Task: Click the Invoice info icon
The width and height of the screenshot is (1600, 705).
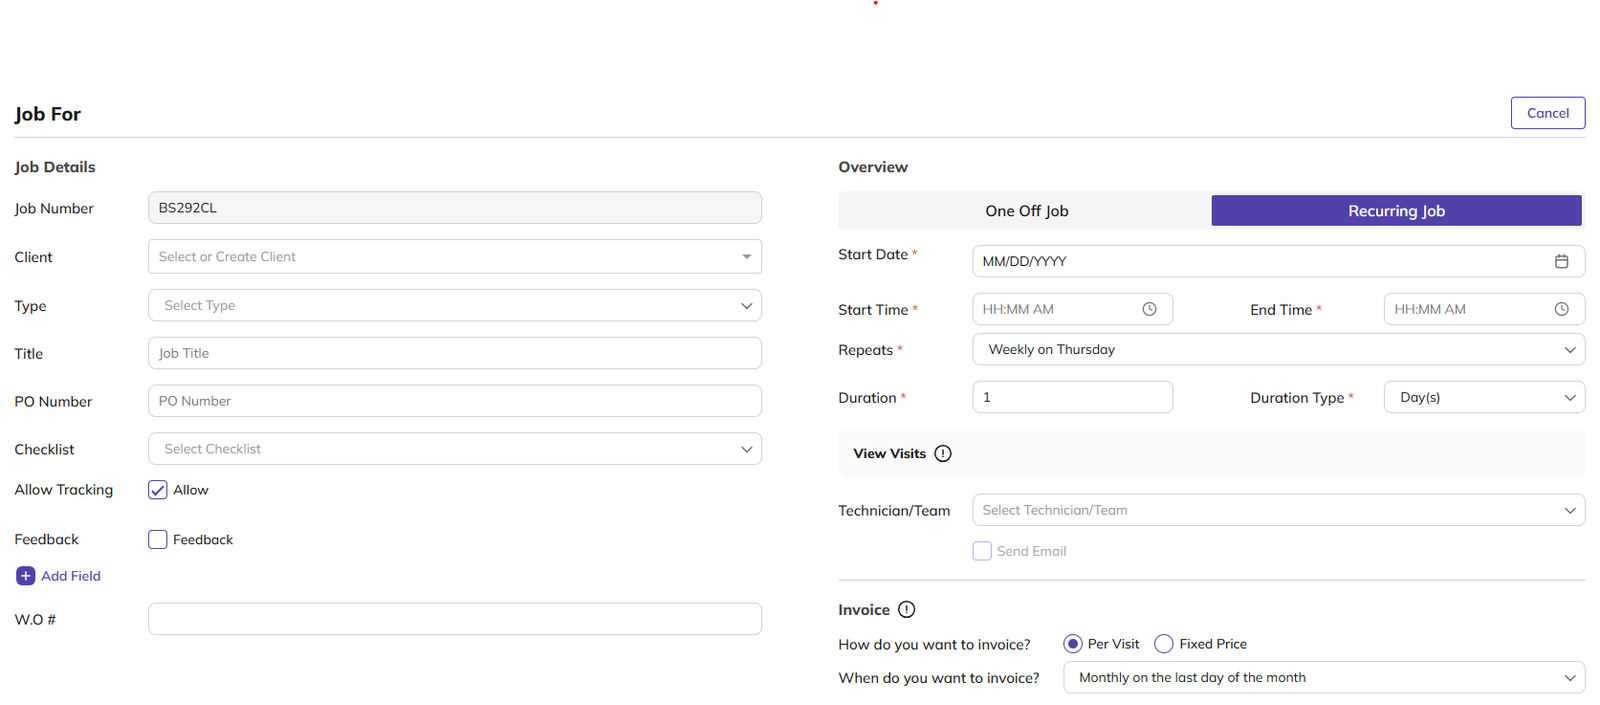Action: 906,609
